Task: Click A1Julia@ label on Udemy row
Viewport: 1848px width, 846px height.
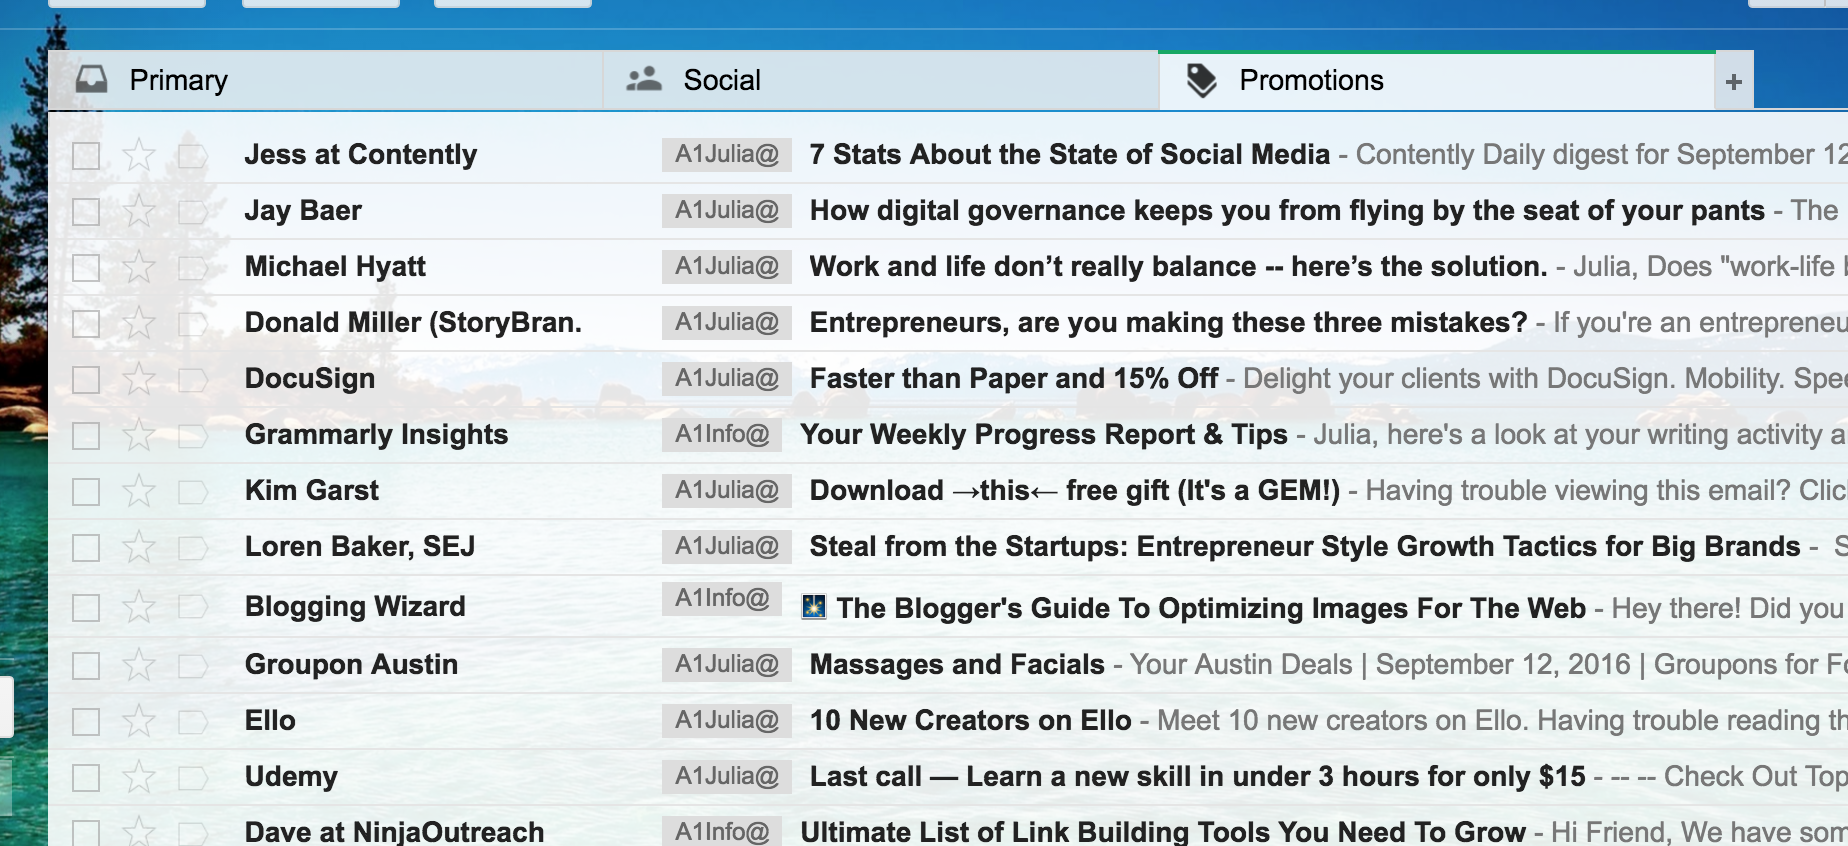Action: (727, 776)
